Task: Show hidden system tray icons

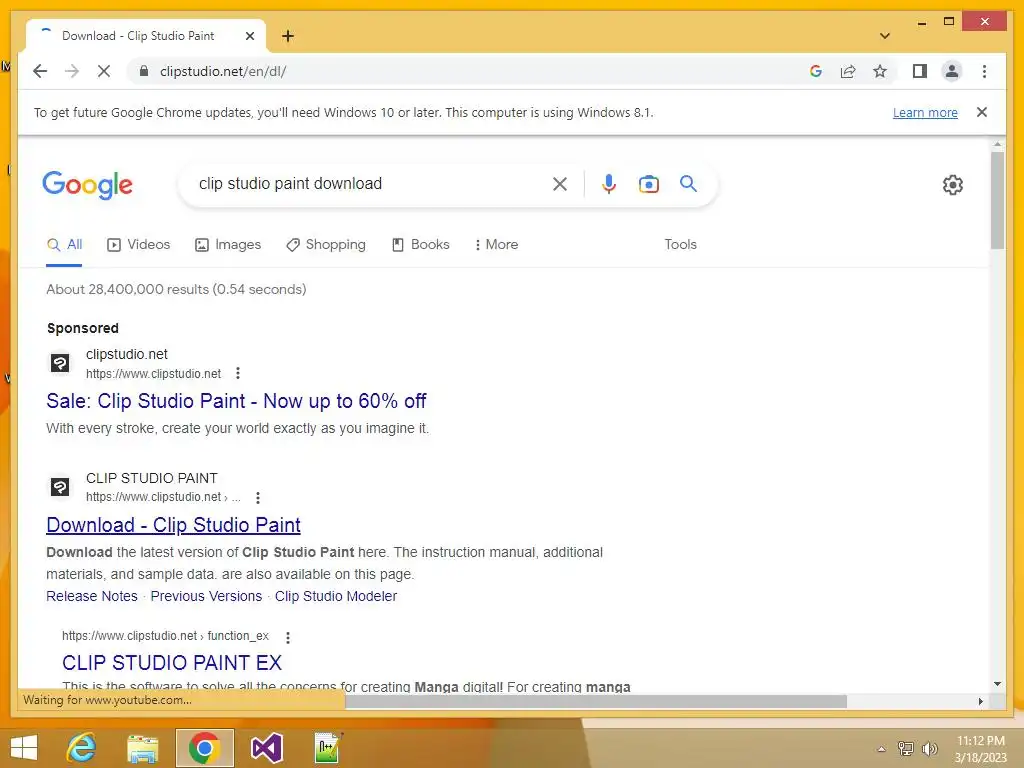Action: coord(881,749)
